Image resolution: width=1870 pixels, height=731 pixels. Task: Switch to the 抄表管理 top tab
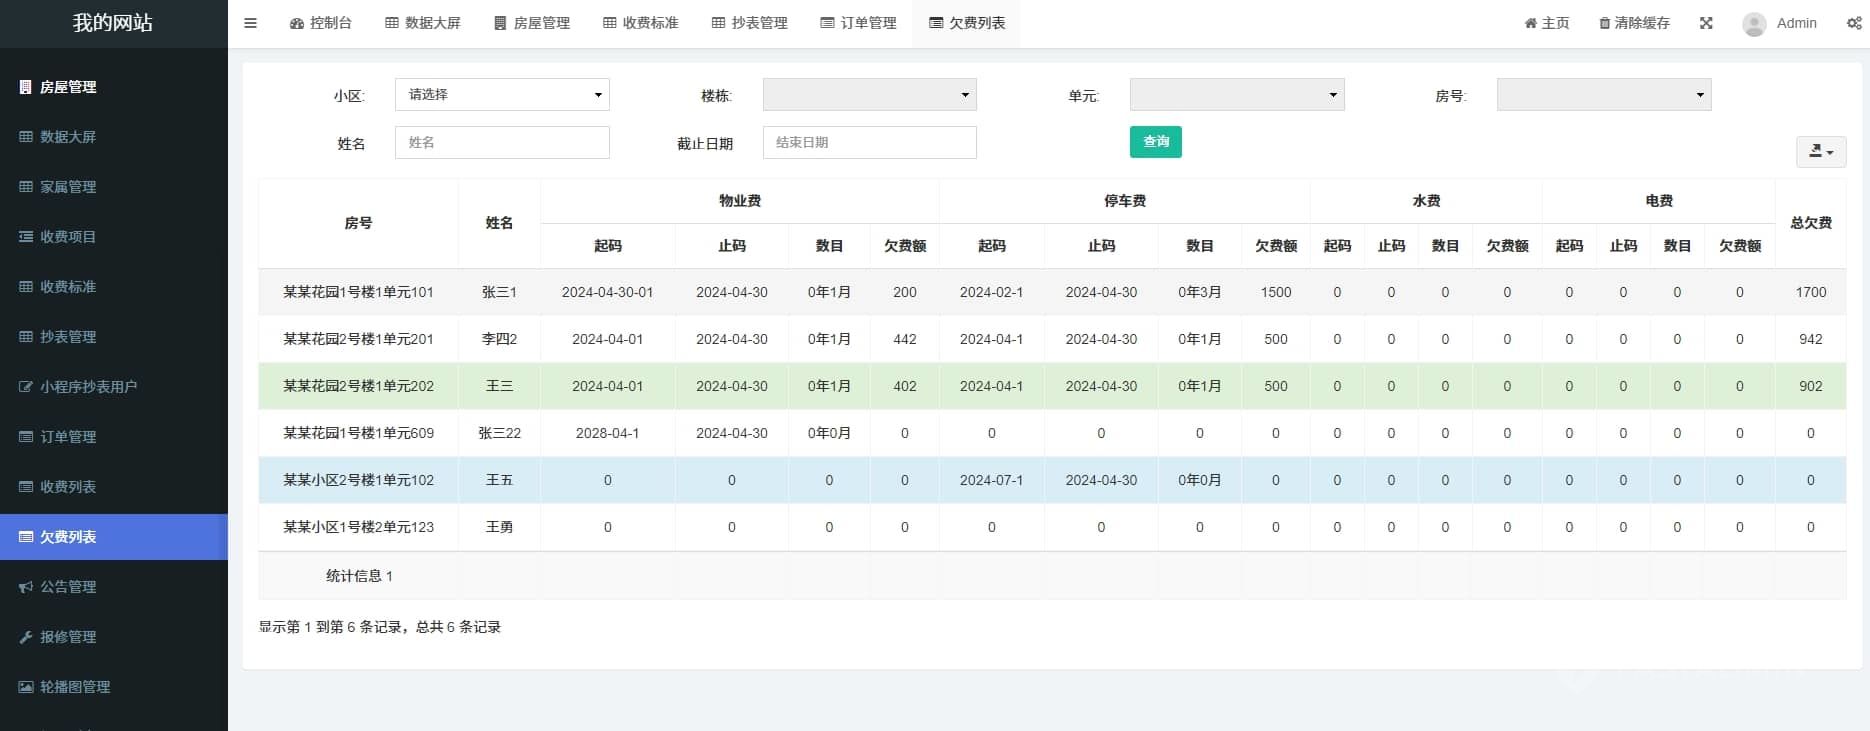(x=749, y=23)
